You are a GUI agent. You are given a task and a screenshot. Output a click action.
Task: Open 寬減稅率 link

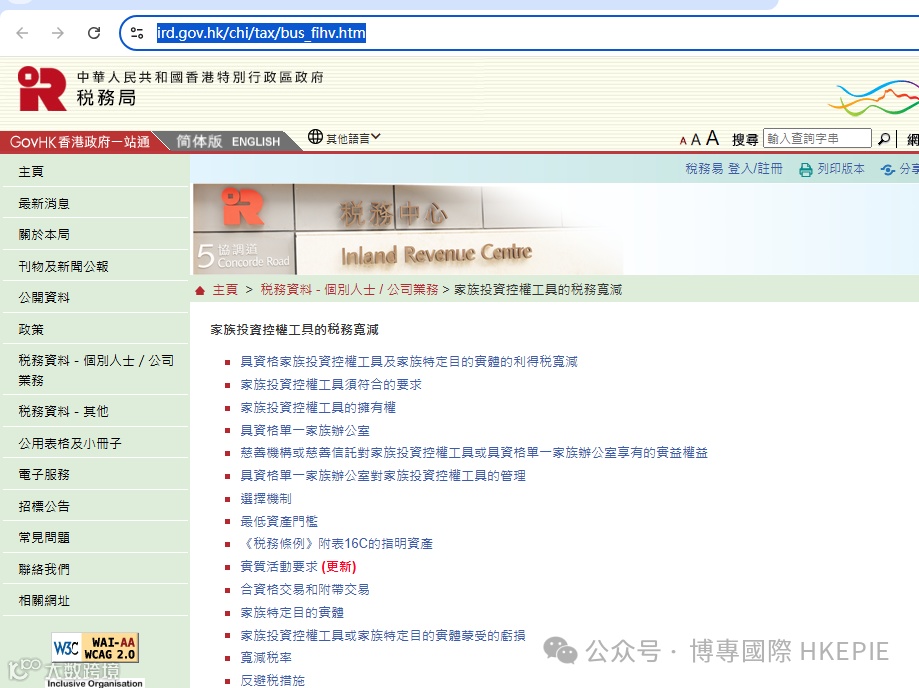tap(266, 658)
